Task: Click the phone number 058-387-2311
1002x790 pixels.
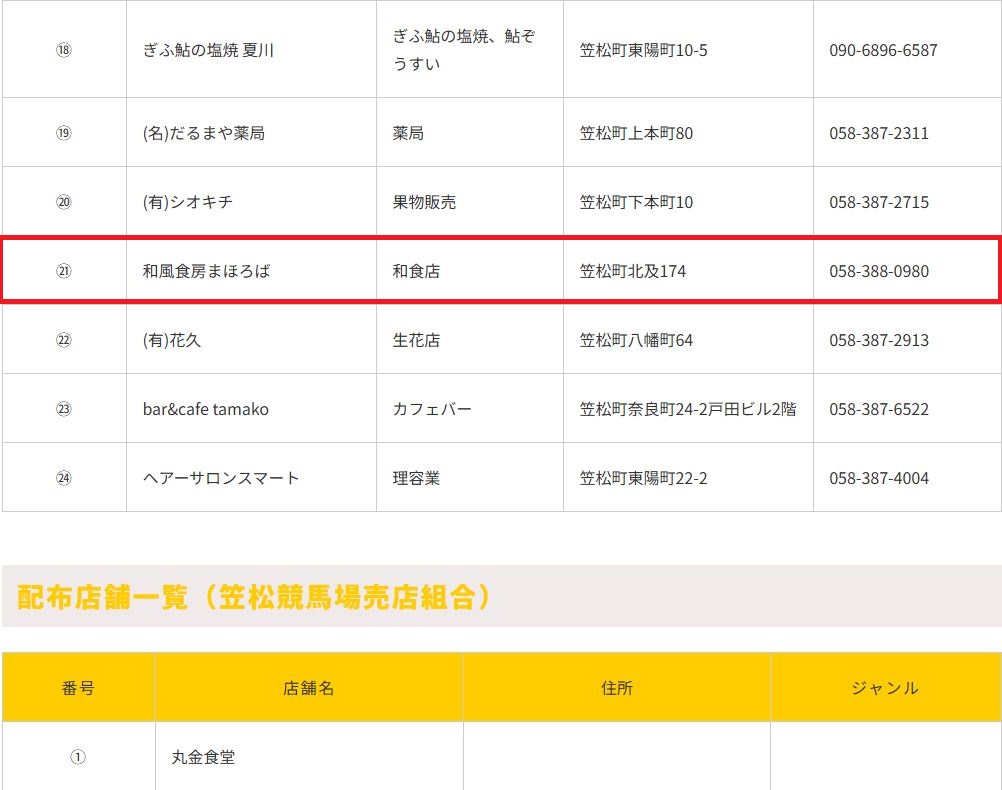Action: pyautogui.click(x=878, y=133)
